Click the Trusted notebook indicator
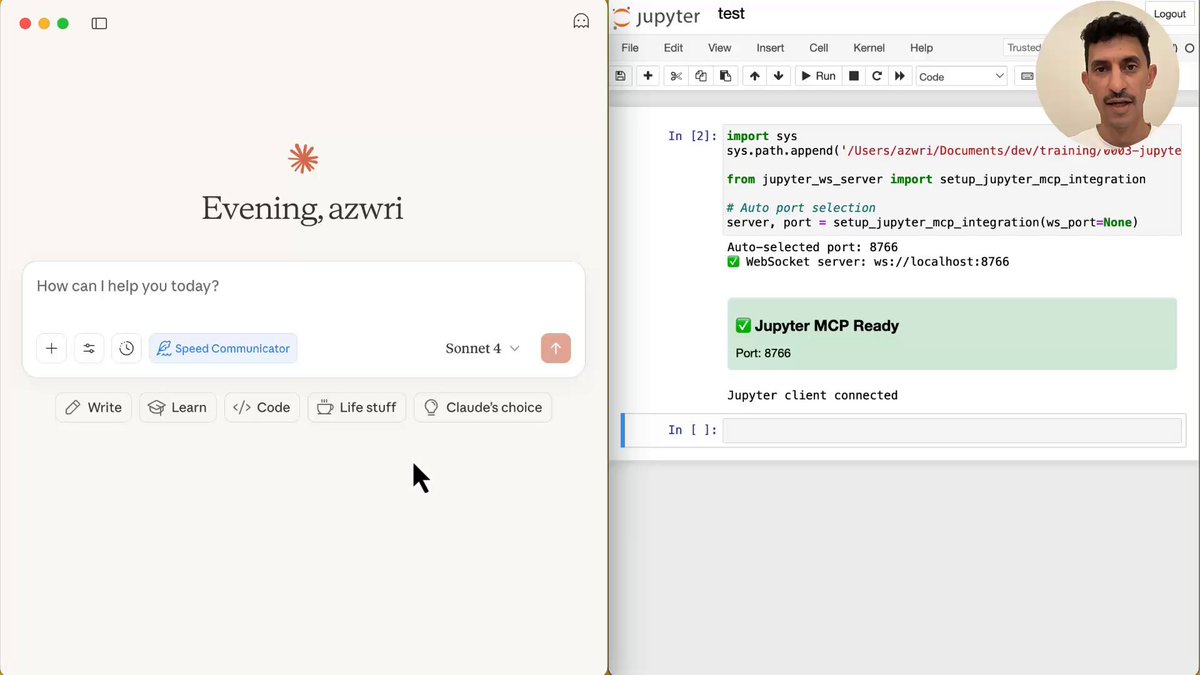 click(x=1023, y=48)
